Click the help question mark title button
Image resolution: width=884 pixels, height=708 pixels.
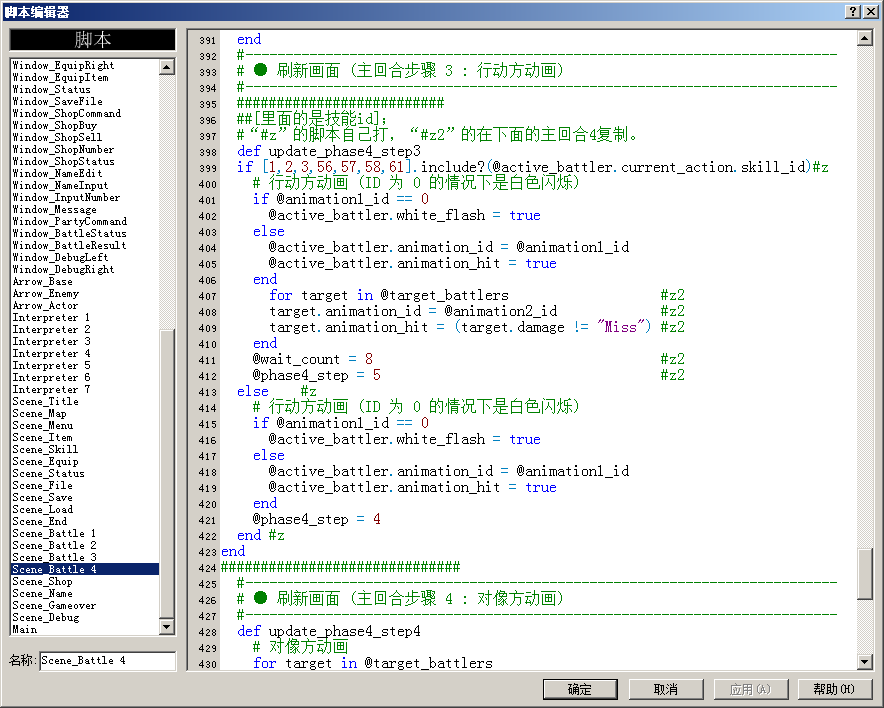(x=853, y=11)
